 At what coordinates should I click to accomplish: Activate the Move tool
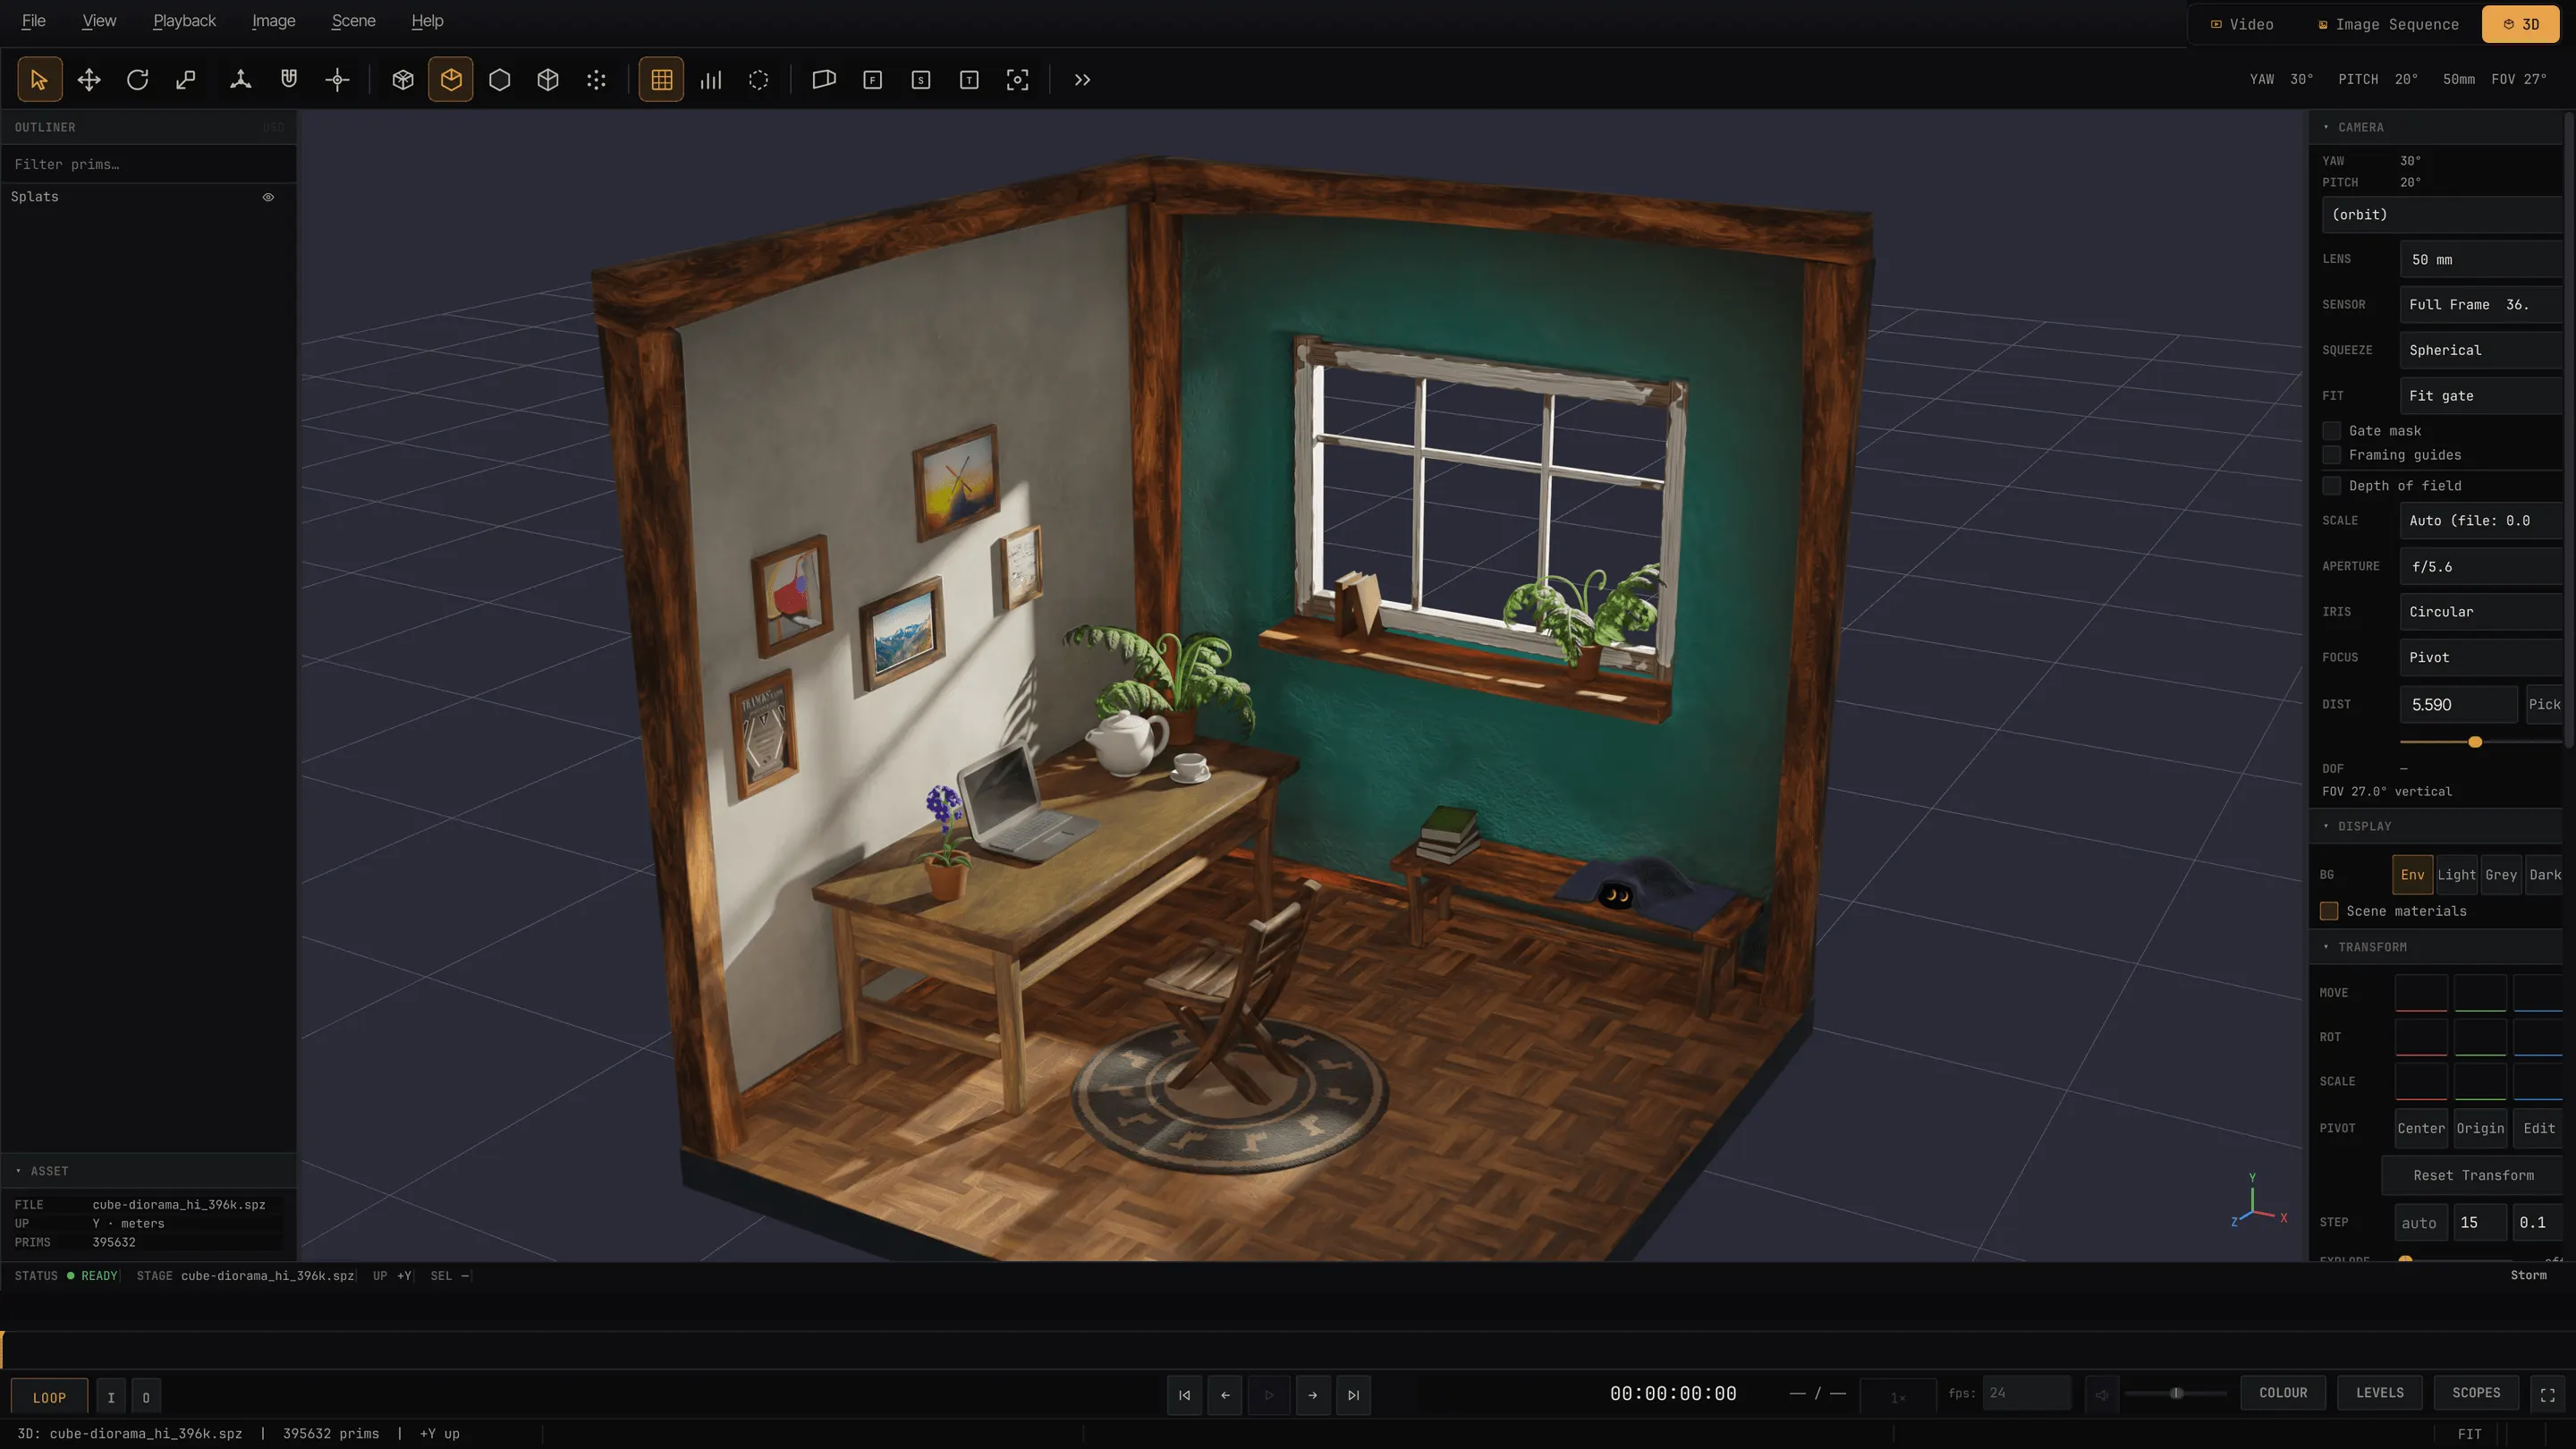[x=89, y=80]
